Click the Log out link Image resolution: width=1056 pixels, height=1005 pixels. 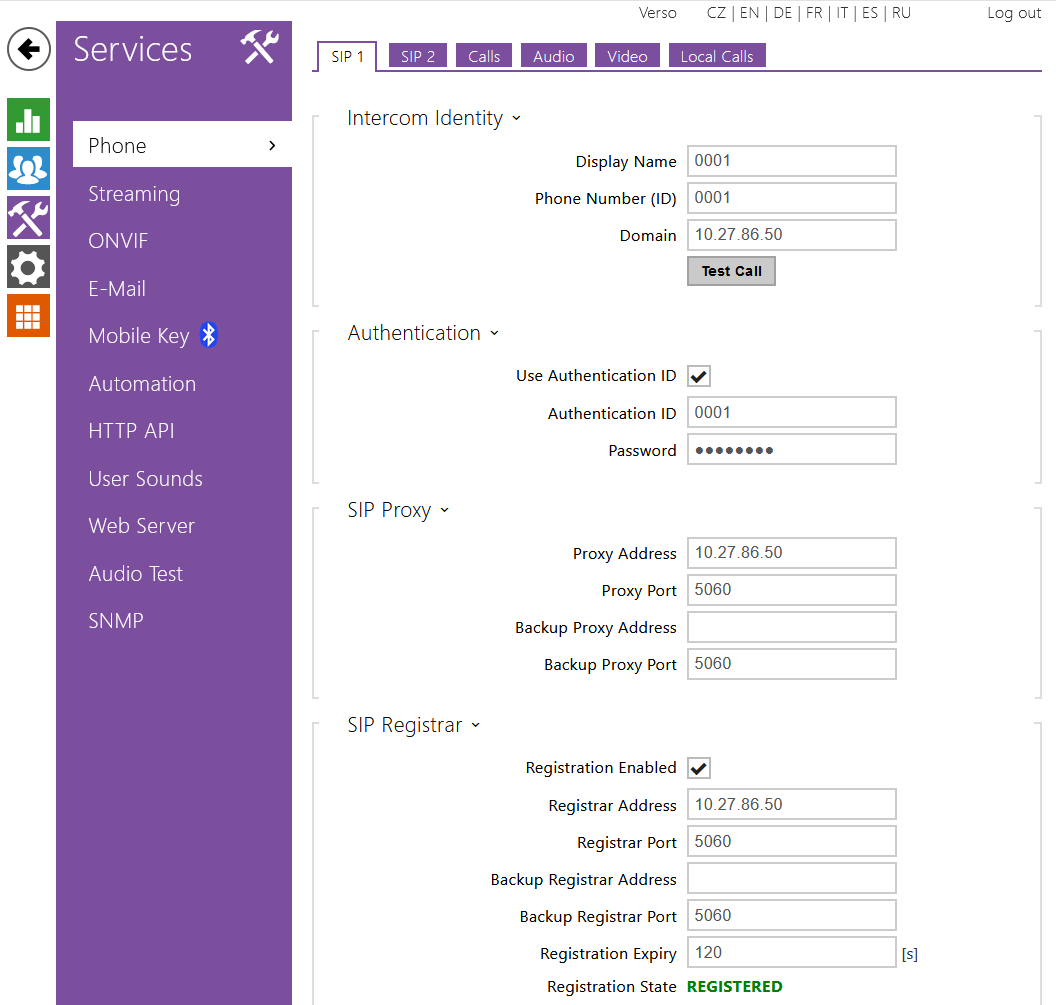(1014, 13)
